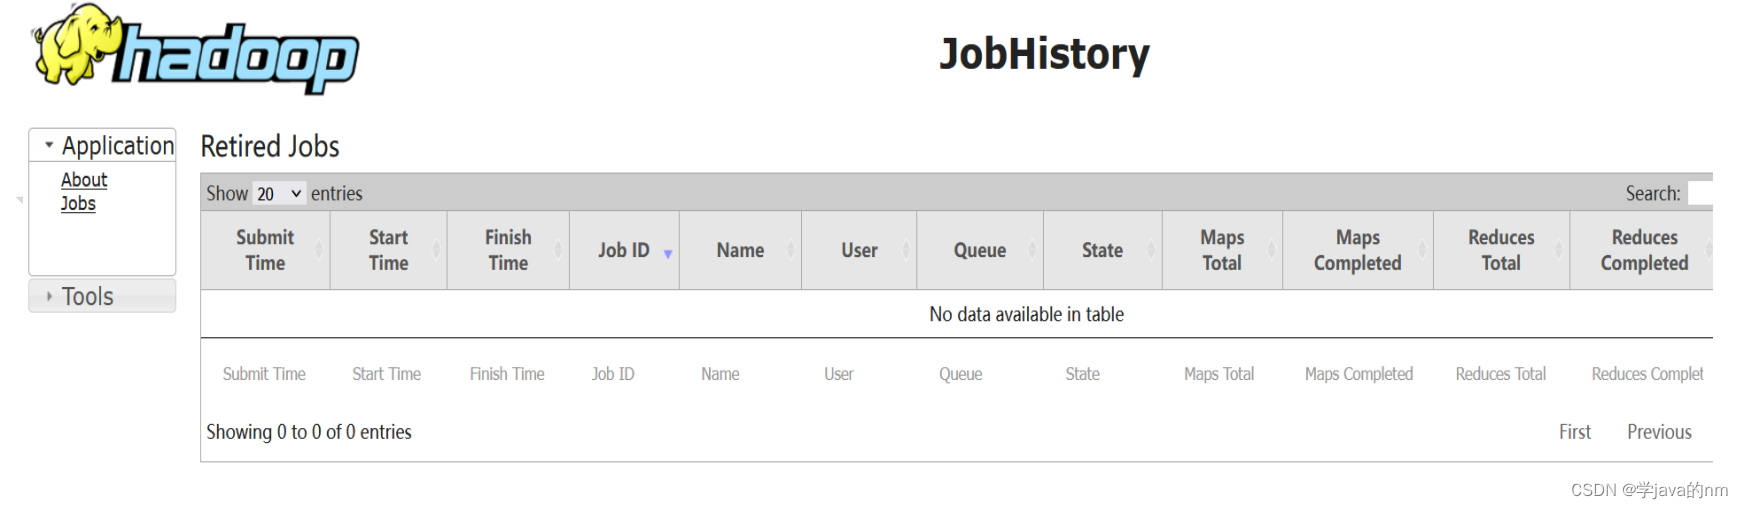Sort table by Reduces Total column
This screenshot has height=509, width=1743.
[x=1501, y=250]
